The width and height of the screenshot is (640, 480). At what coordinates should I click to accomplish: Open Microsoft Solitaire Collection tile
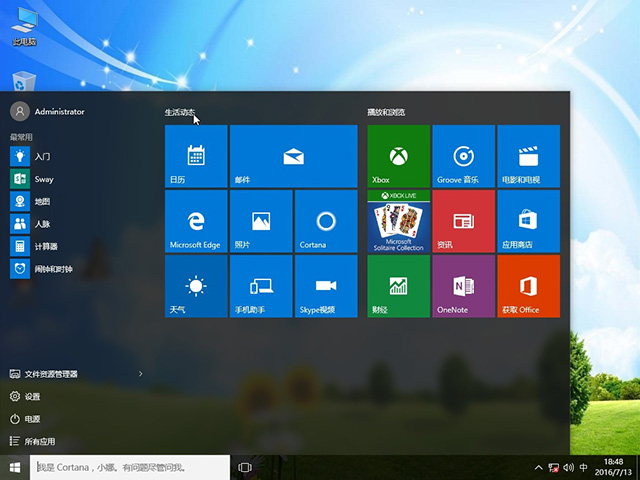coord(398,221)
